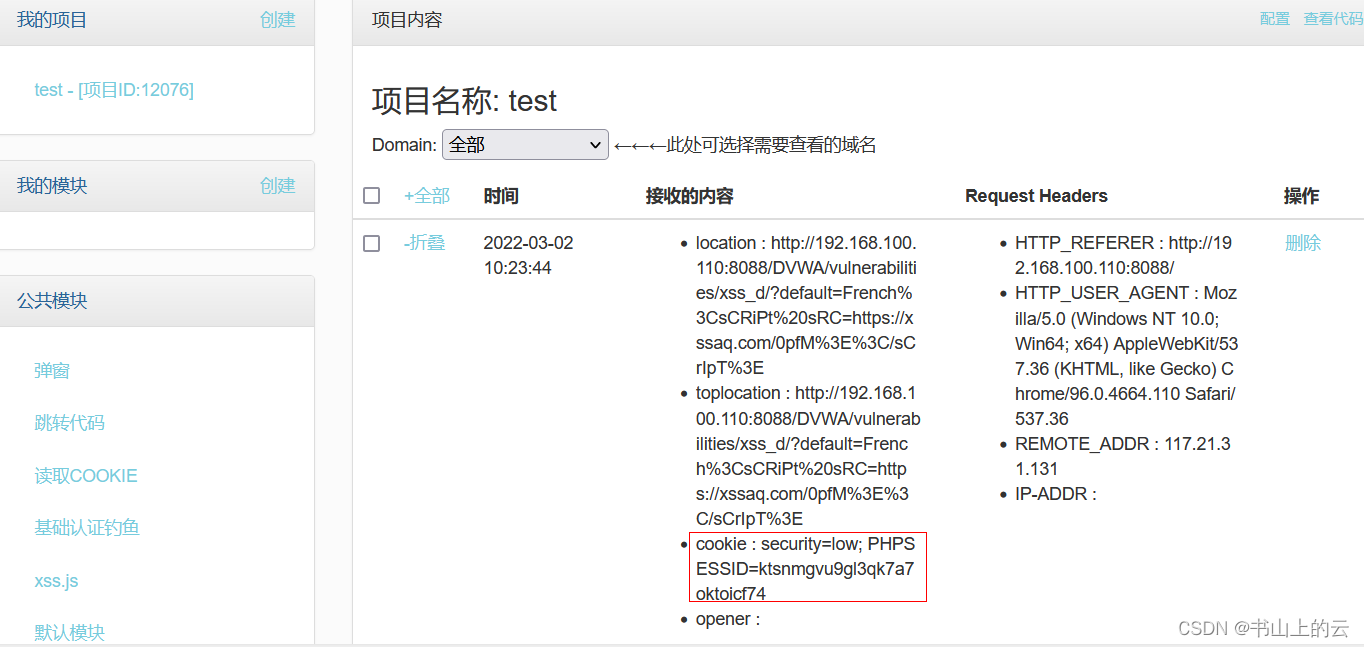
Task: Click the 我的项目 panel title
Action: (52, 19)
